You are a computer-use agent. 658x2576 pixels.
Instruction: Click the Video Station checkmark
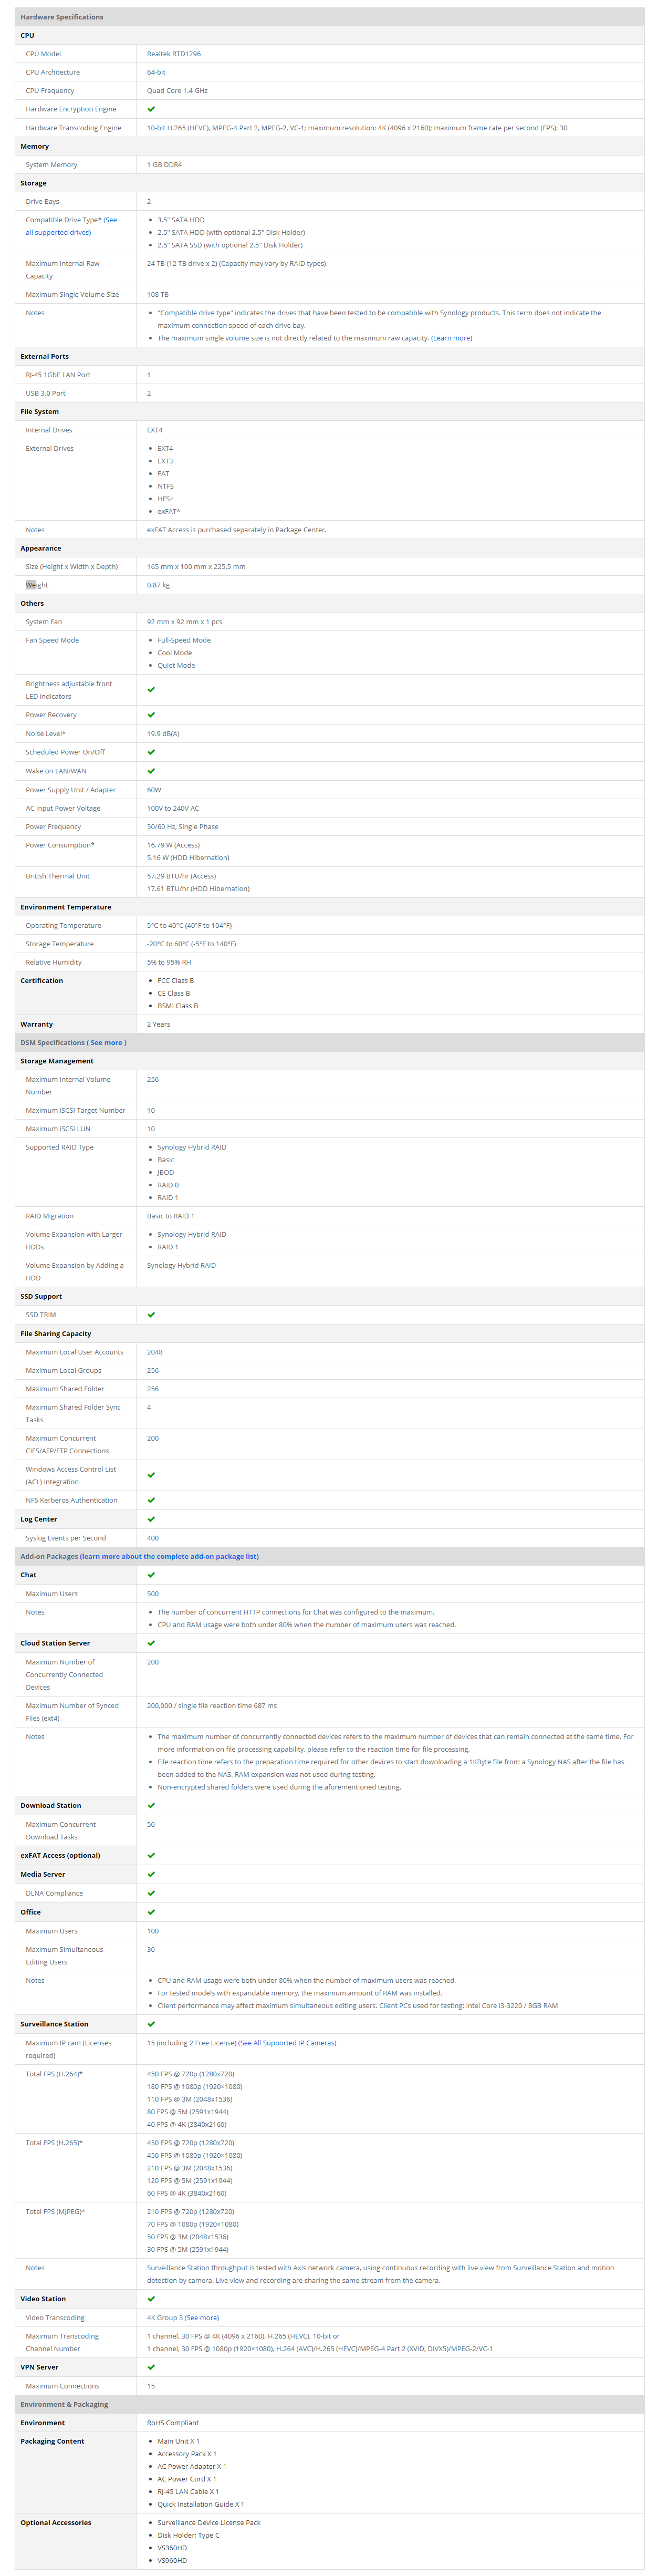coord(151,2299)
